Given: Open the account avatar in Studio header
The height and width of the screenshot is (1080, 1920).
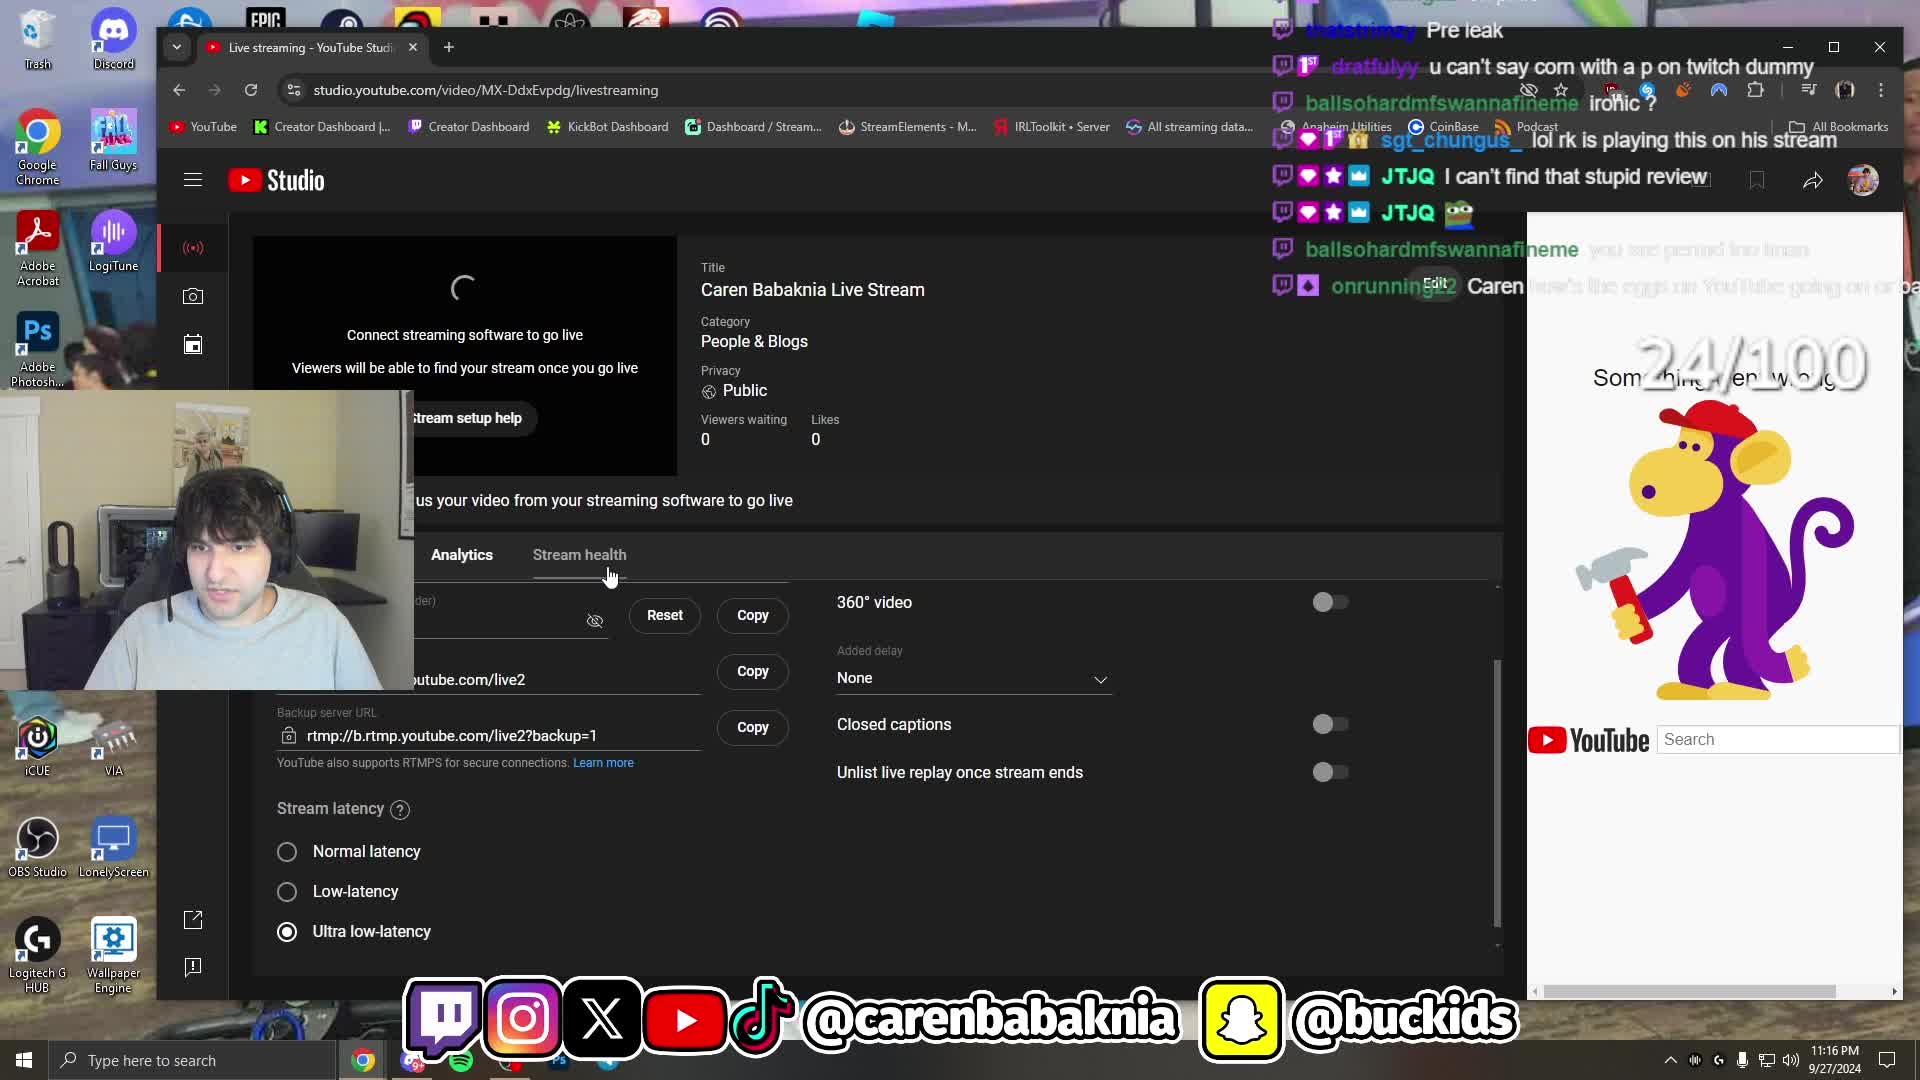Looking at the screenshot, I should pyautogui.click(x=1863, y=180).
